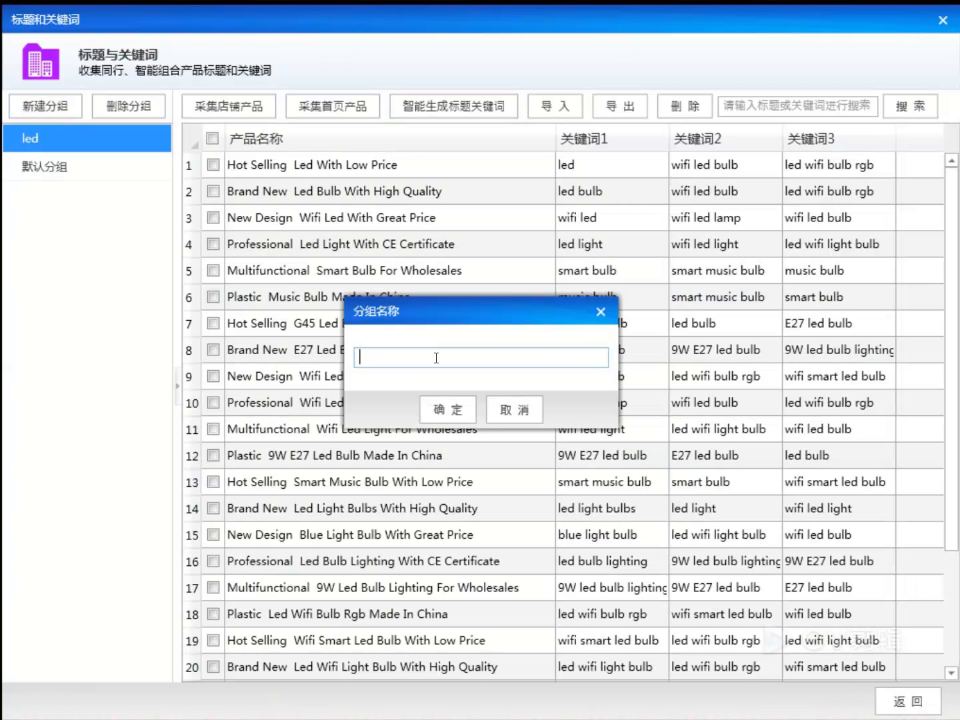Click the 关键词3 column header
960x720 pixels.
[839, 138]
